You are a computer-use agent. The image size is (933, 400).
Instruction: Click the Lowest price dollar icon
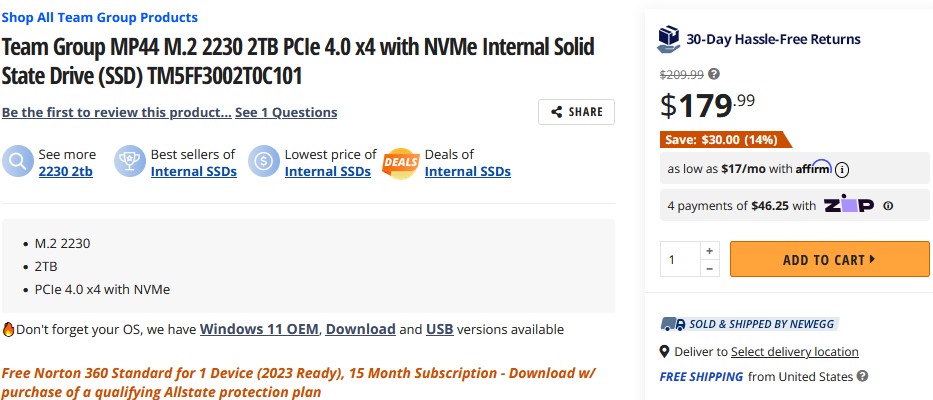click(265, 162)
